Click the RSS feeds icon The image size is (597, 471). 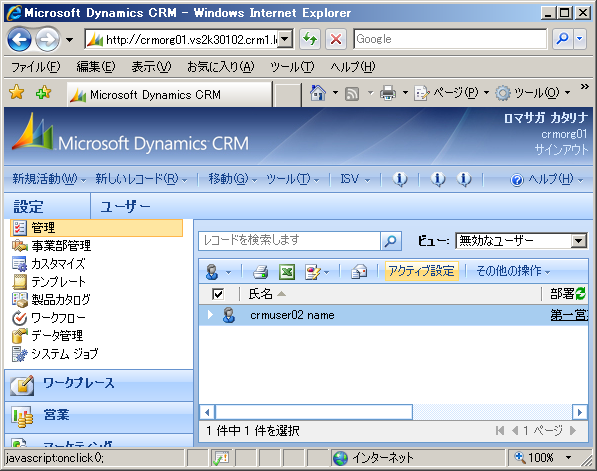(x=352, y=93)
